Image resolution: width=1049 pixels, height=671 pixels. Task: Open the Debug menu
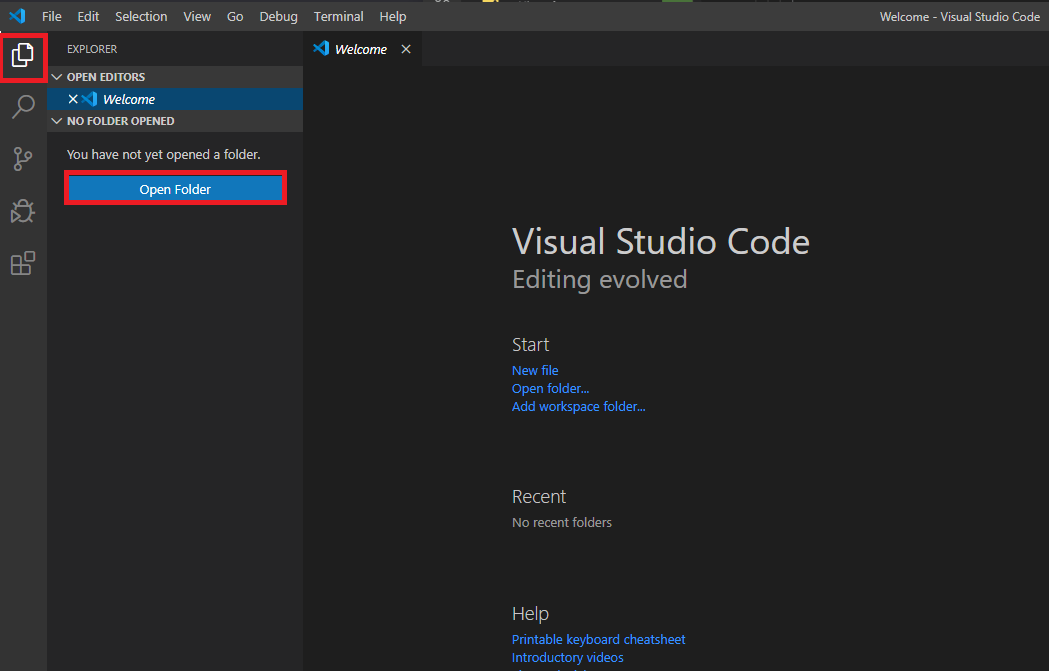coord(278,17)
